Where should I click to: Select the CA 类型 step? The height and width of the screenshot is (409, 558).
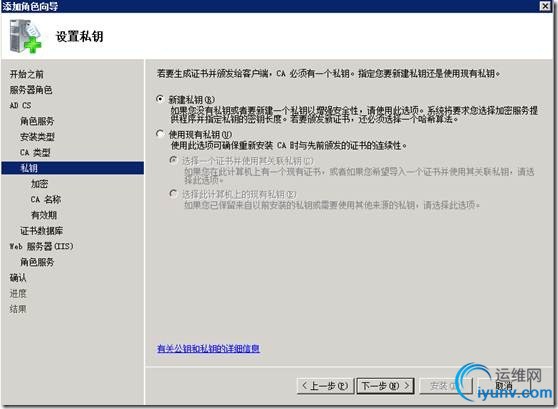point(35,152)
